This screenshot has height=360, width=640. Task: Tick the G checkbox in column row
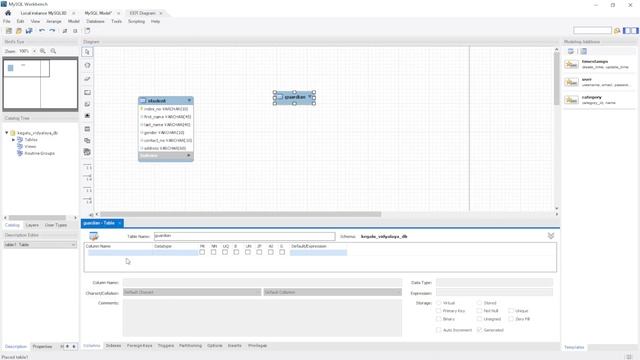click(282, 252)
